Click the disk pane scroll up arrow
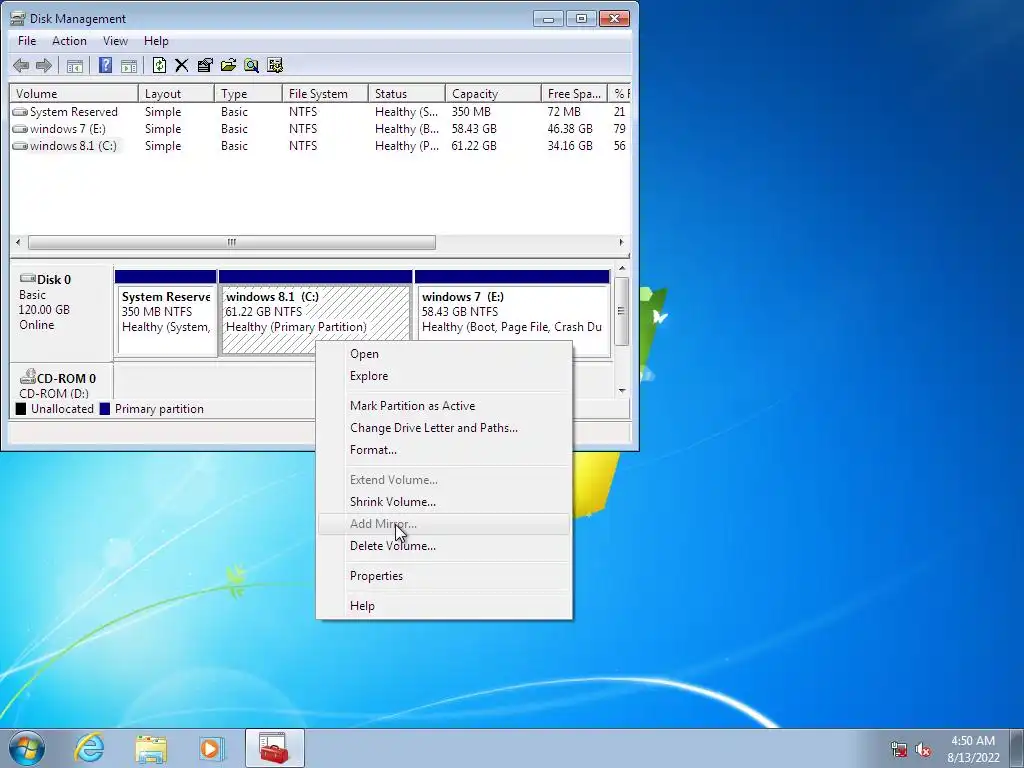Image resolution: width=1024 pixels, height=768 pixels. point(622,268)
